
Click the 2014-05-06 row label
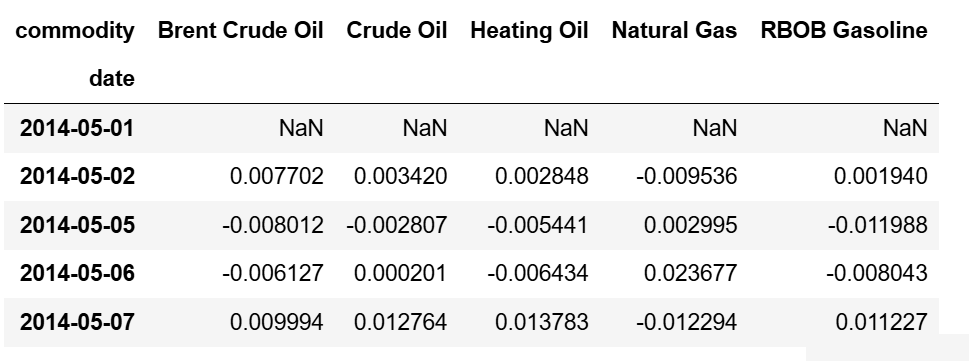click(77, 273)
